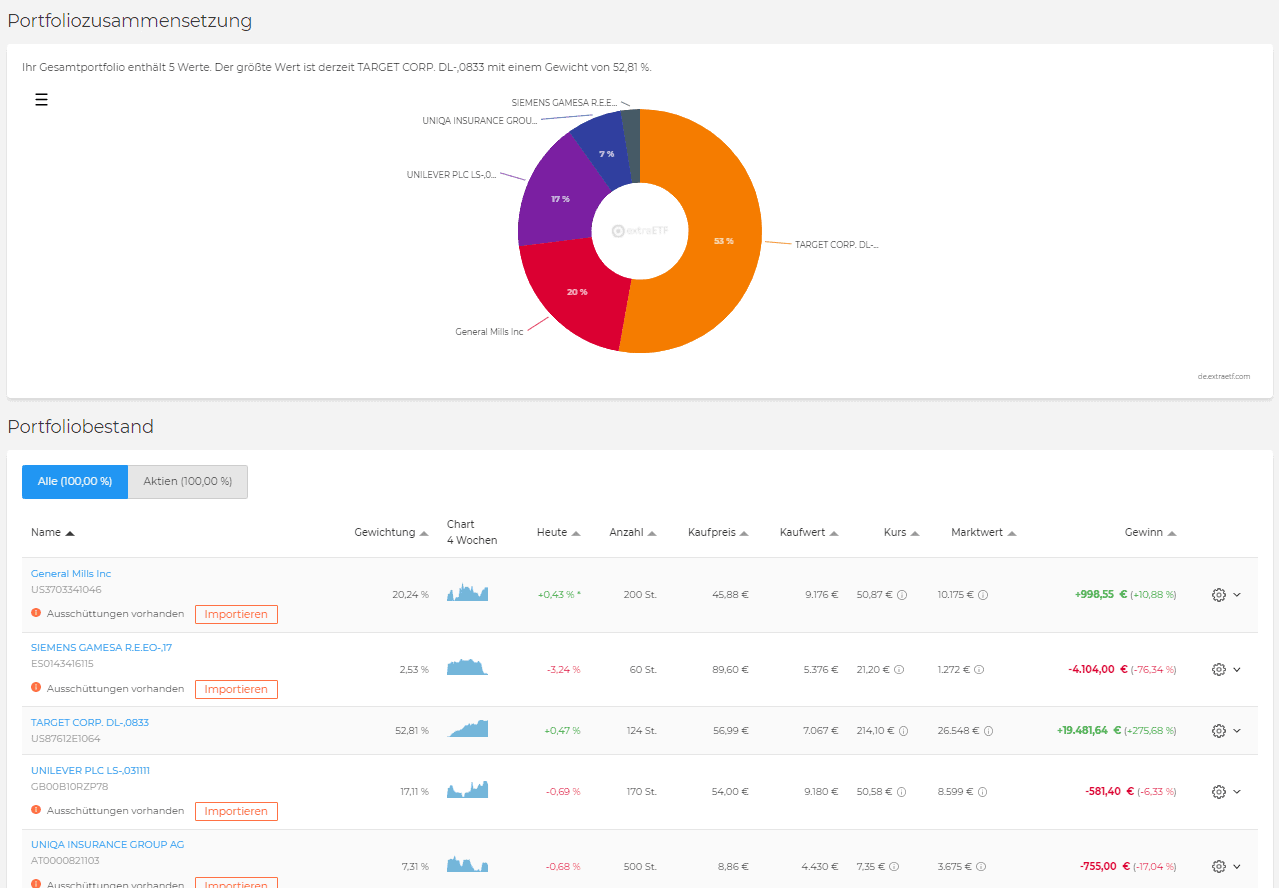Screen dimensions: 1279x888
Task: Open settings gear for SIEMENS GAMESA row
Action: pos(1218,669)
